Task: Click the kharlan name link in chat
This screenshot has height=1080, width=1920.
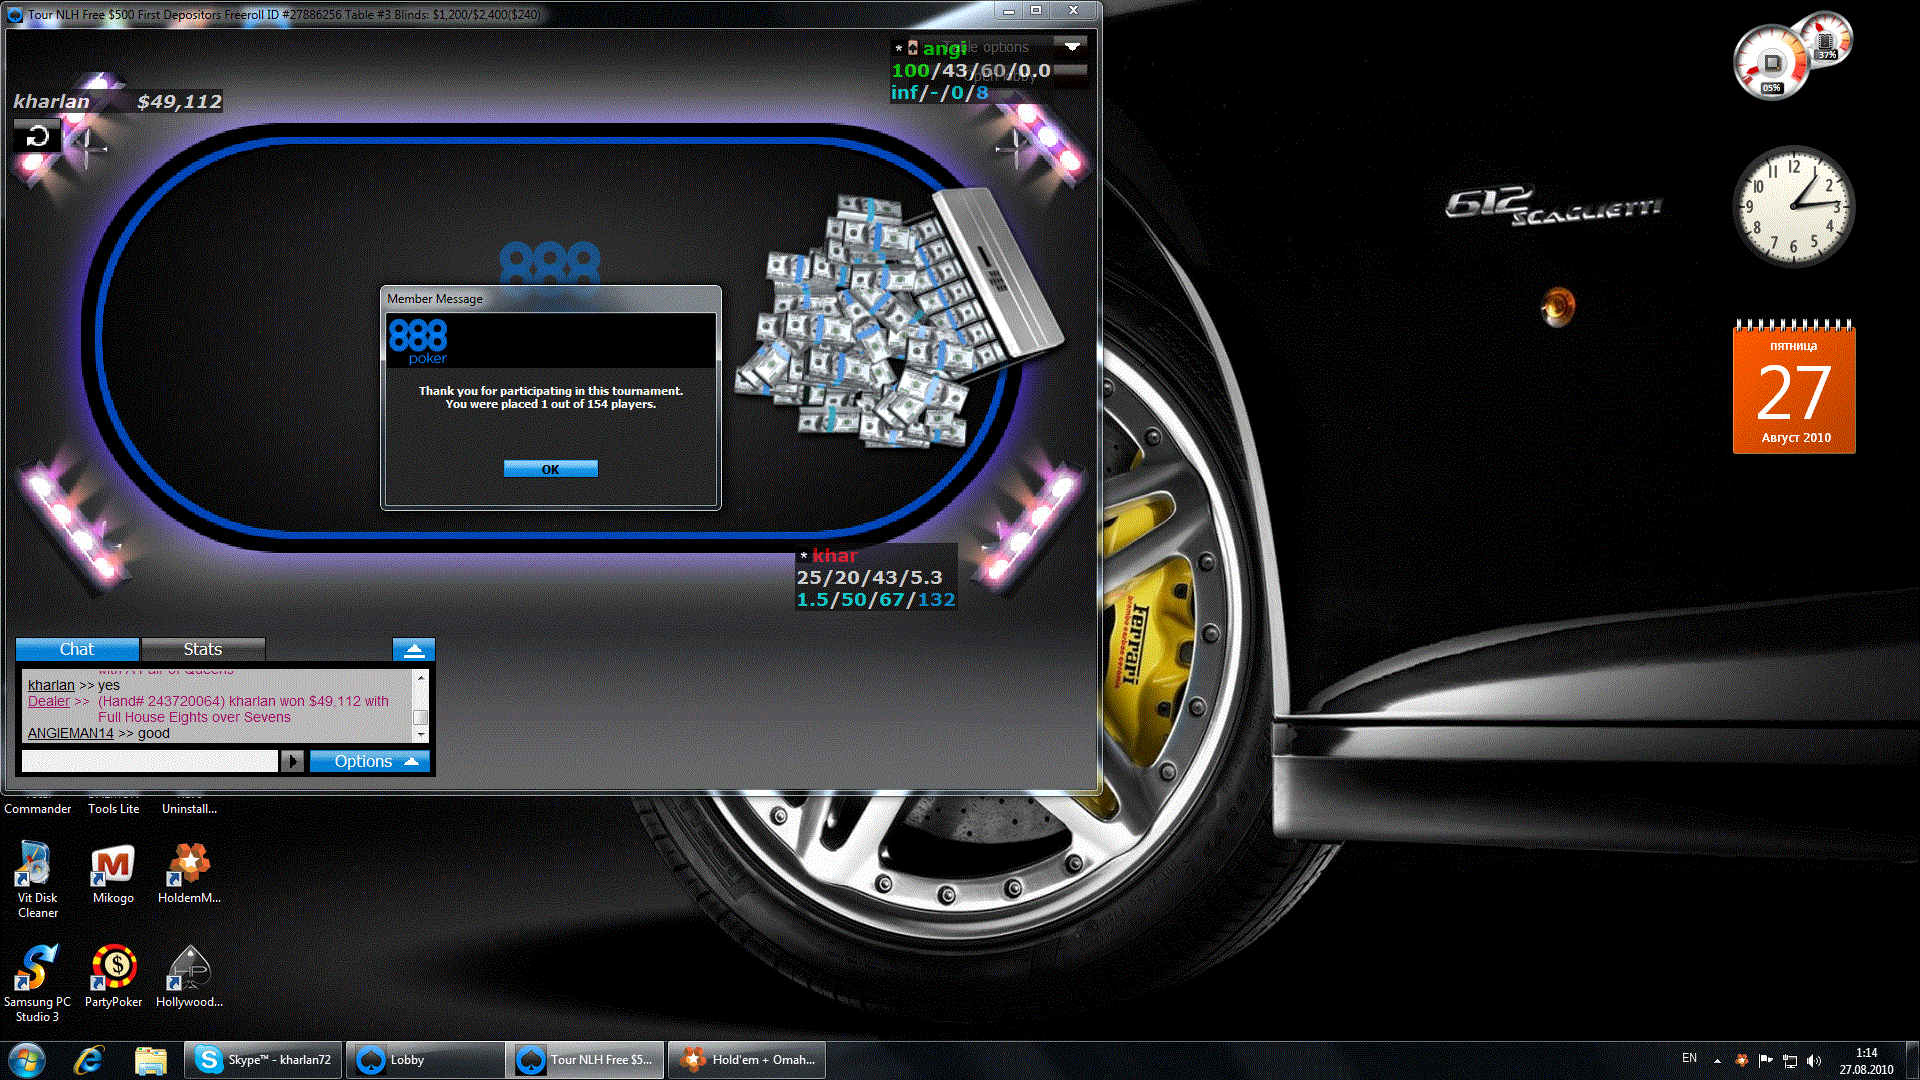Action: (x=51, y=685)
